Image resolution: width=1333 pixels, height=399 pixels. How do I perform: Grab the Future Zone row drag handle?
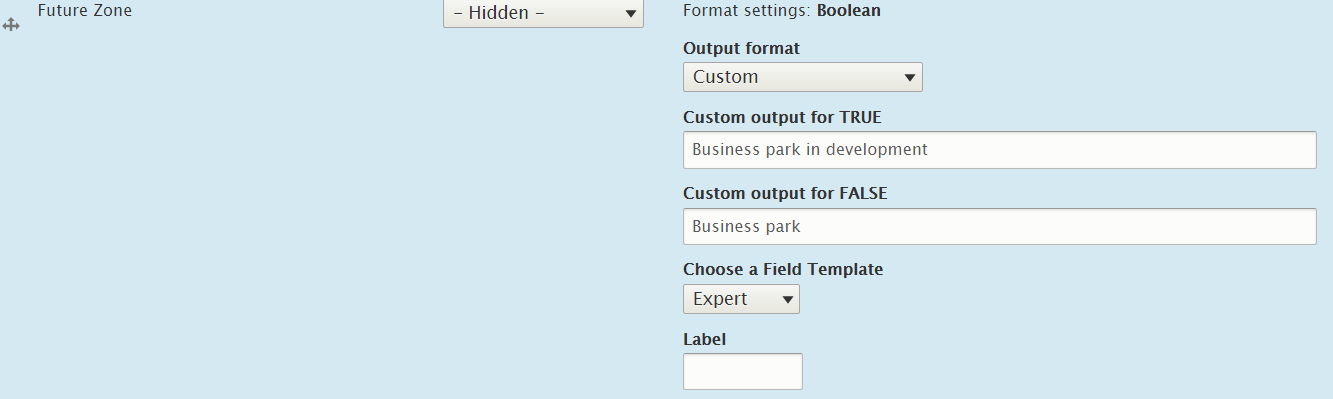pyautogui.click(x=12, y=25)
